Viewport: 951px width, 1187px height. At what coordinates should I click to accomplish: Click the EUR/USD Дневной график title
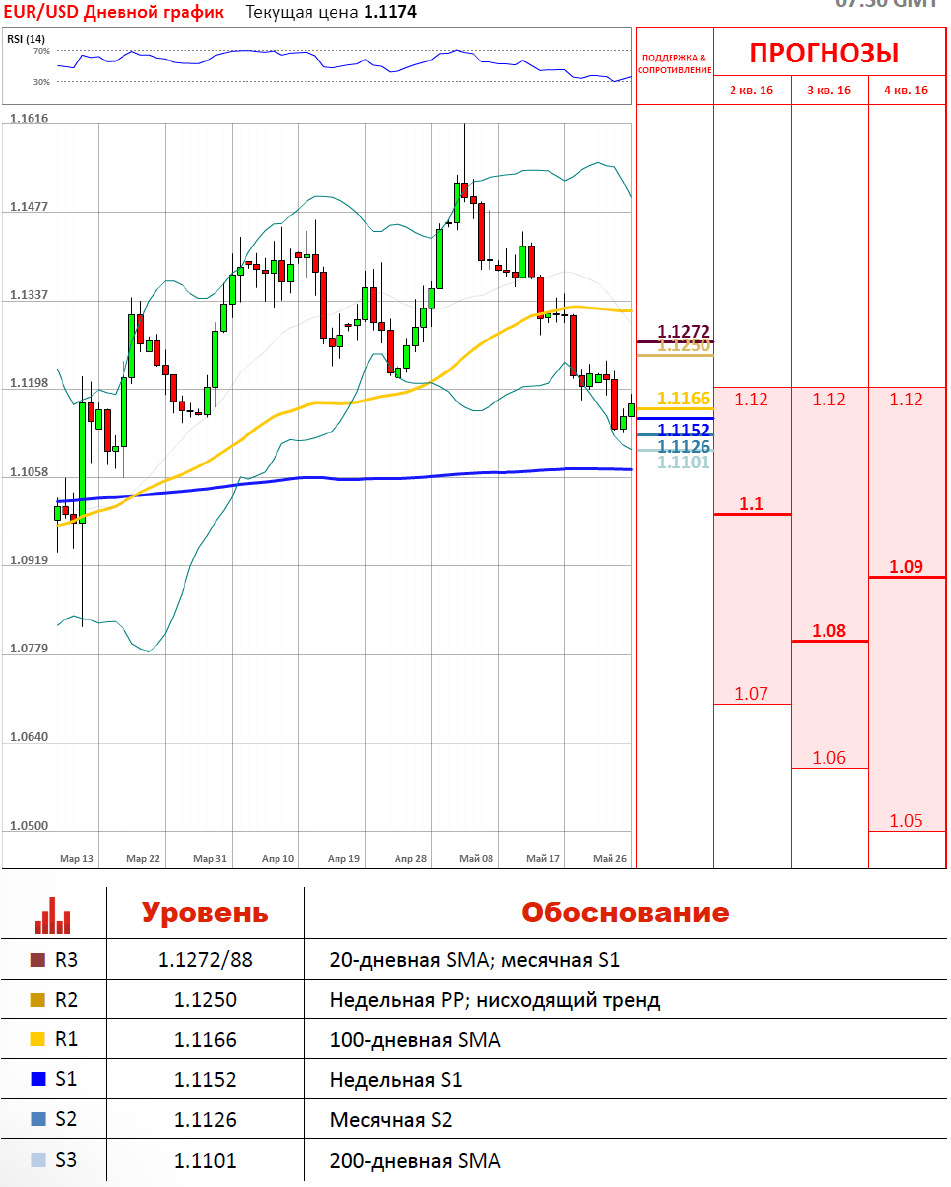click(114, 12)
